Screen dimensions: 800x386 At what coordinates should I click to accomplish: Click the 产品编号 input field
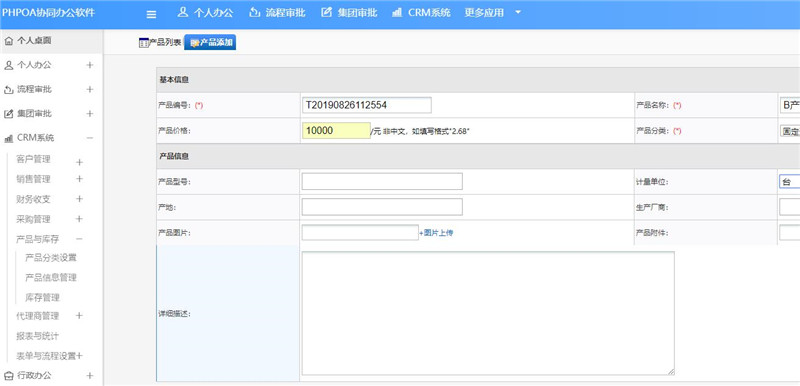[367, 105]
